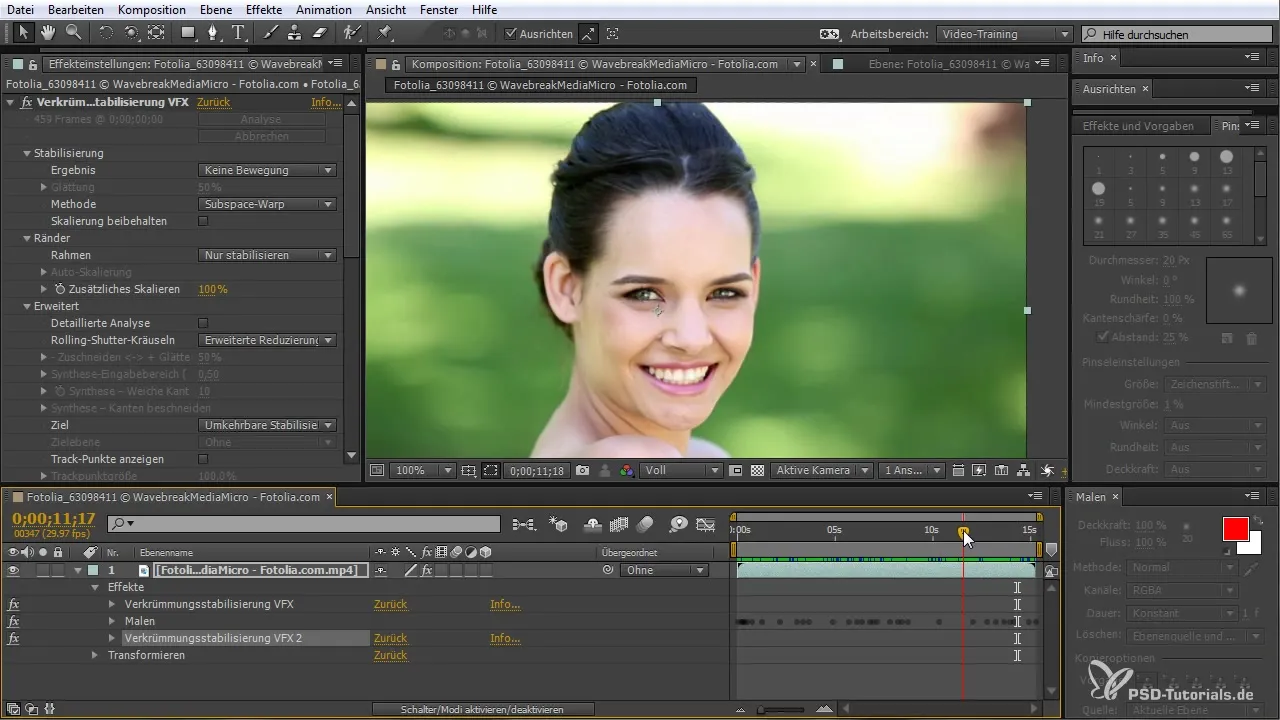
Task: Select the Puppet Pin tool
Action: 385,33
